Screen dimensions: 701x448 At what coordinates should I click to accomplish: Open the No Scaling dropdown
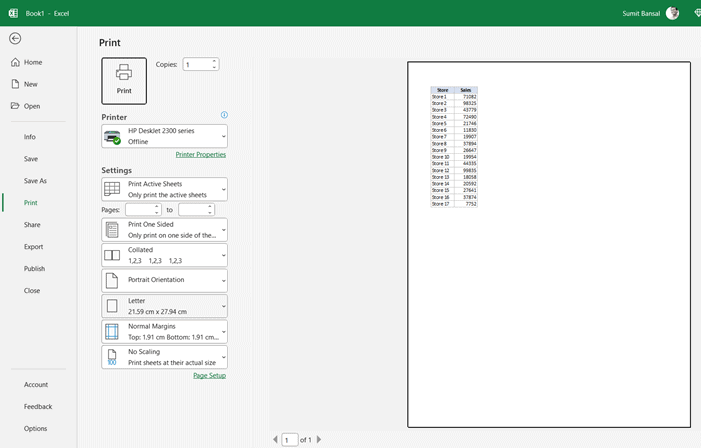(x=164, y=357)
